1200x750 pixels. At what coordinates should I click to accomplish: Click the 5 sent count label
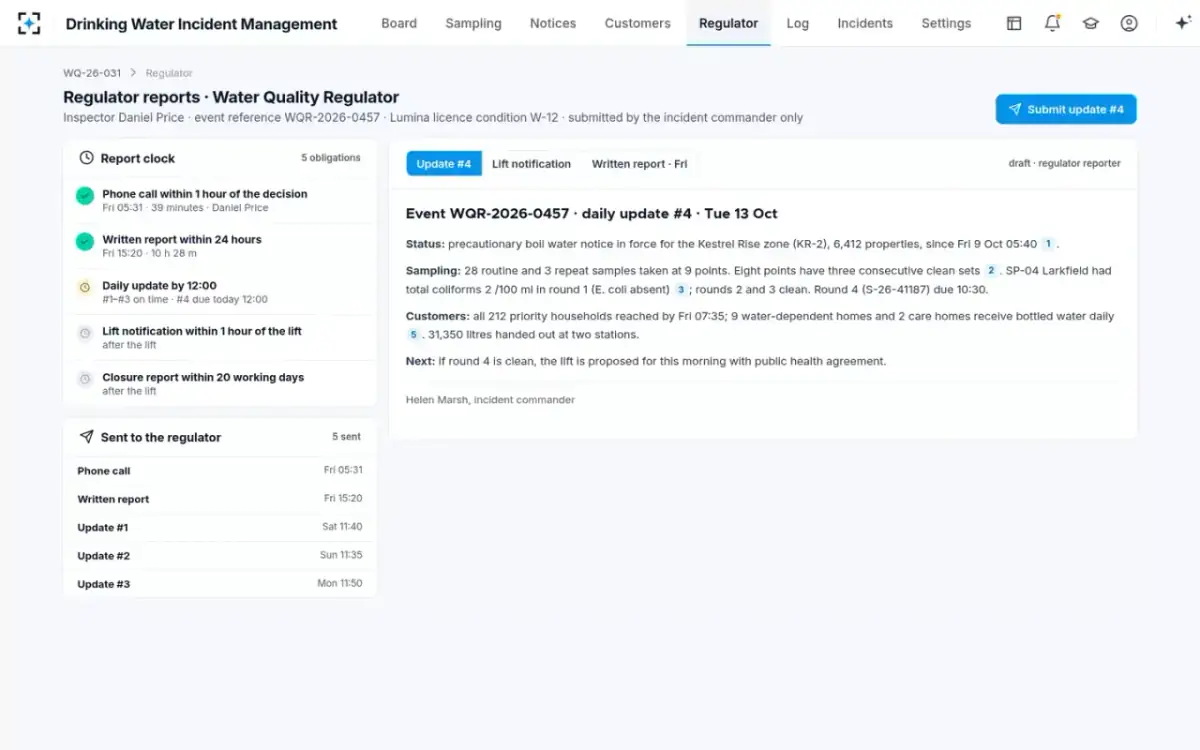click(347, 437)
